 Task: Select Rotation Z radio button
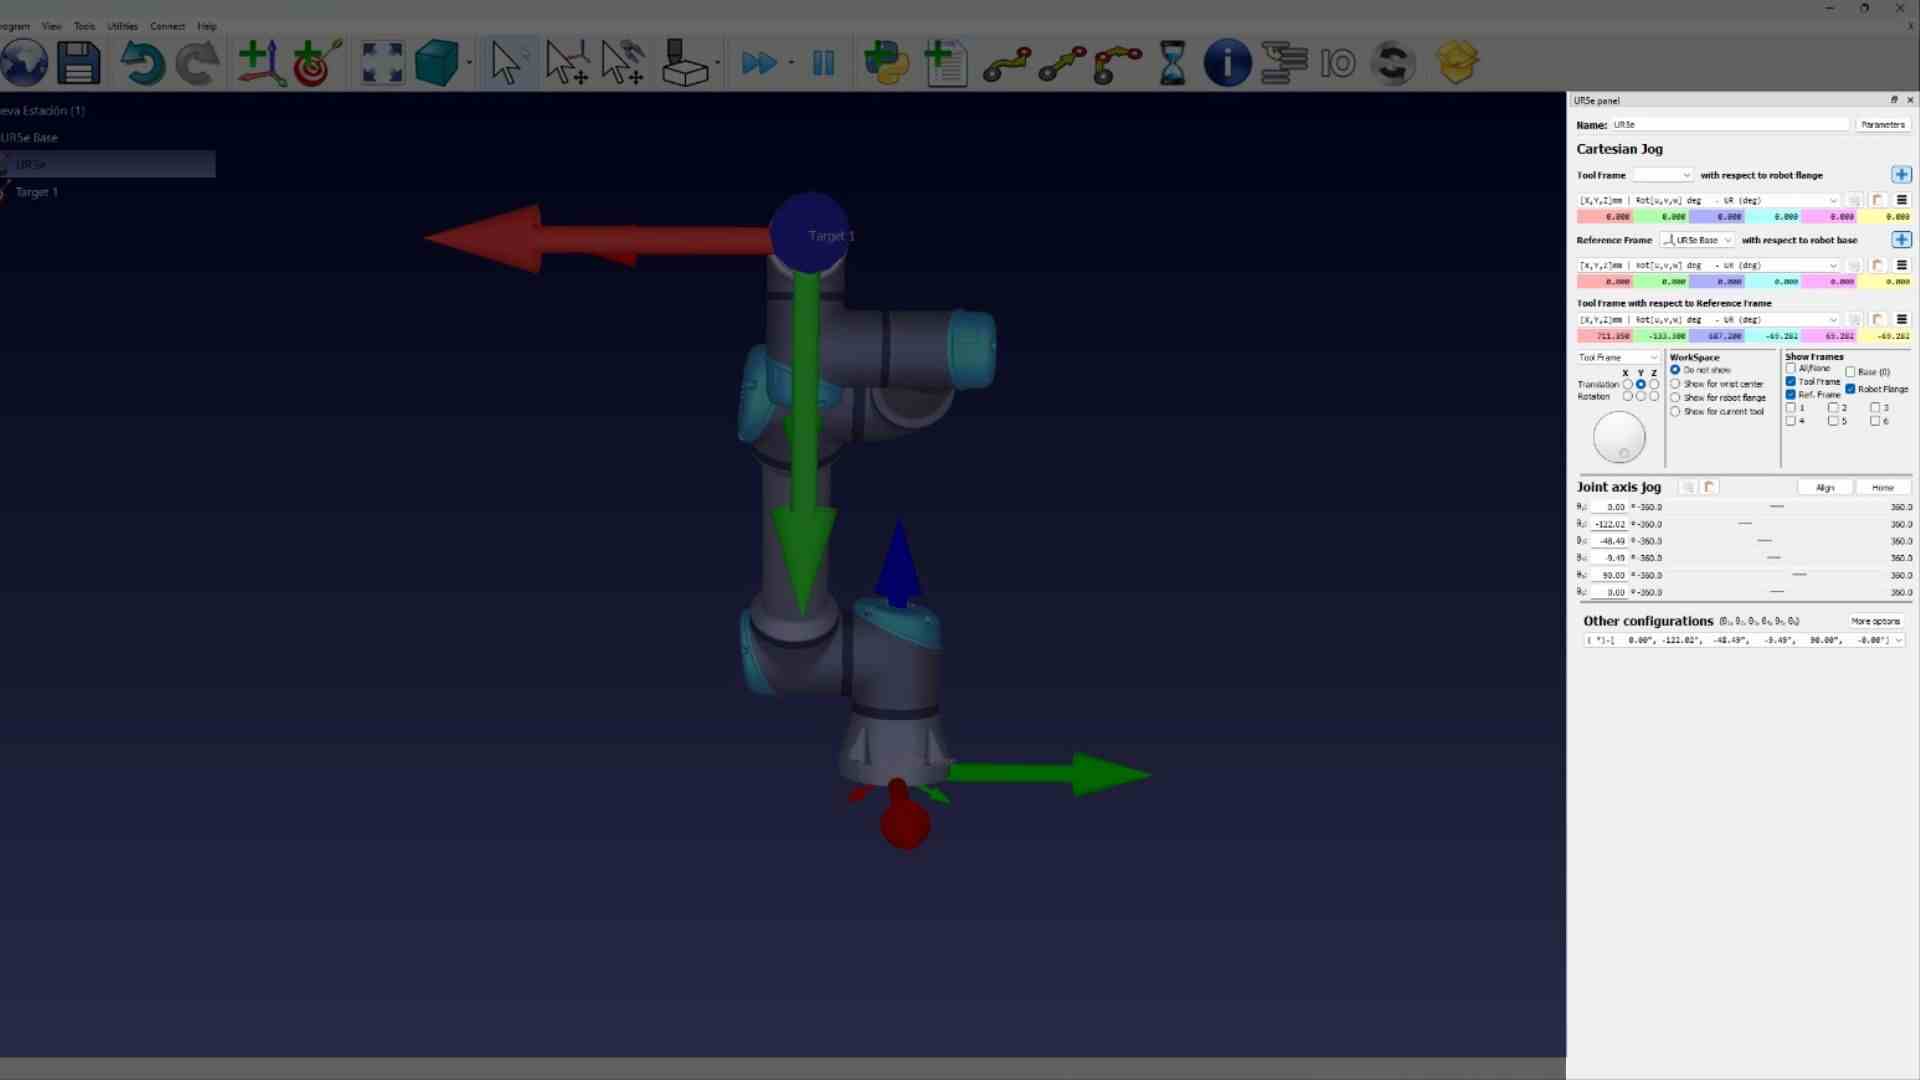pos(1654,396)
